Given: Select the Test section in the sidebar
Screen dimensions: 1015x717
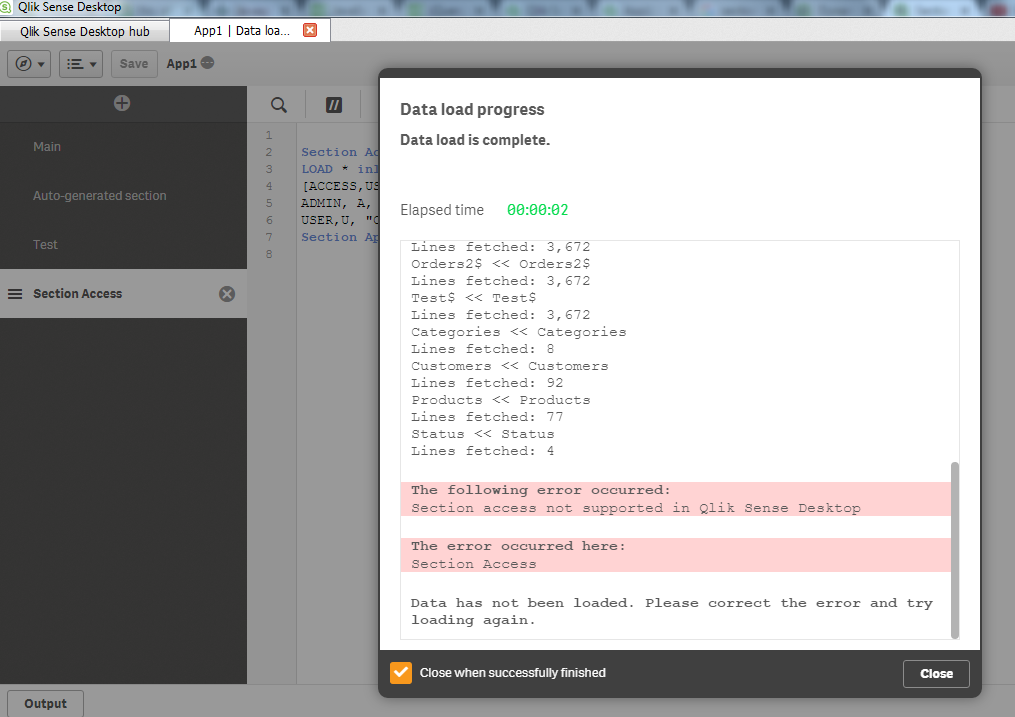Looking at the screenshot, I should click(x=45, y=244).
